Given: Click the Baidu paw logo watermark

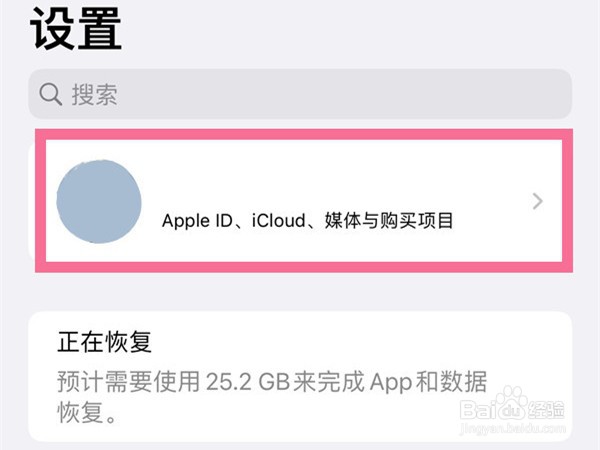Looking at the screenshot, I should pos(512,402).
